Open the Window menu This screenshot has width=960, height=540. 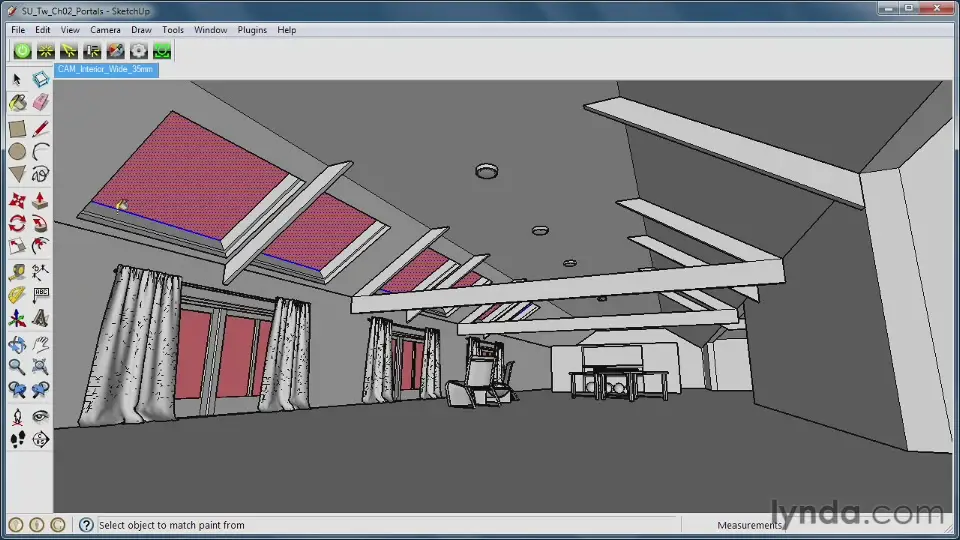click(211, 30)
